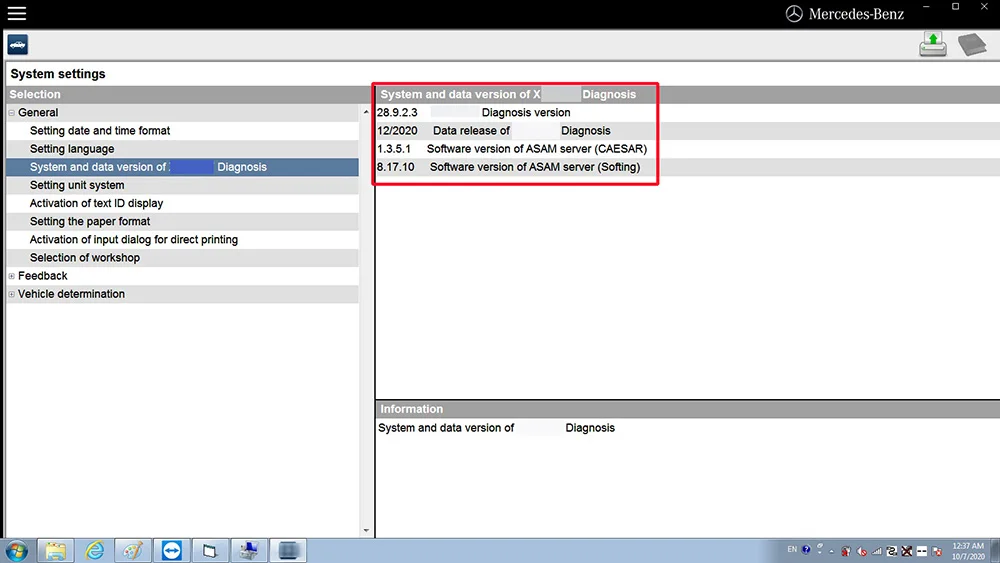This screenshot has width=1000, height=563.
Task: Minimize the diagnosis window
Action: pyautogui.click(x=926, y=6)
